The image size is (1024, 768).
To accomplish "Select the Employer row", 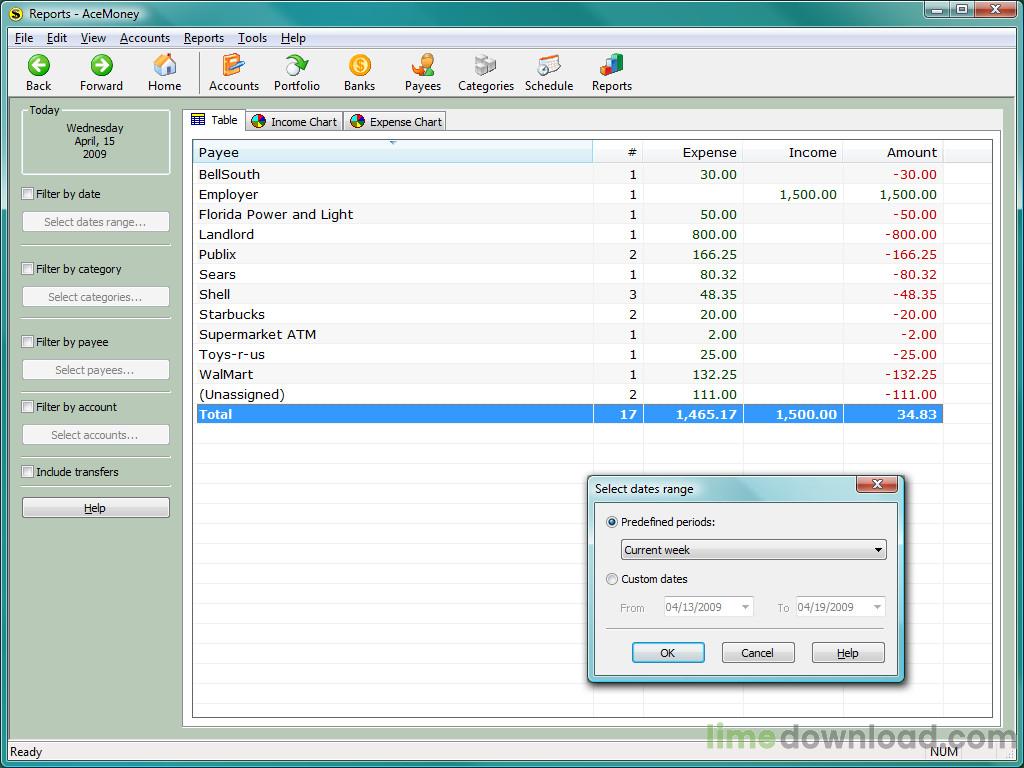I will click(x=569, y=195).
